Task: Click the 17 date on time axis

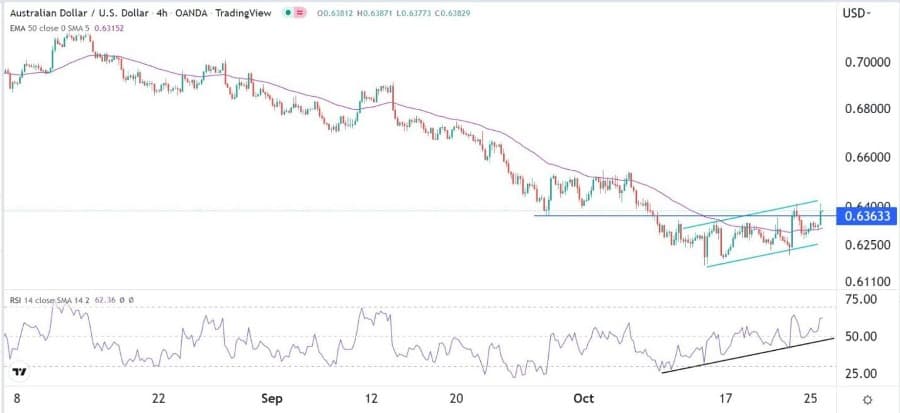Action: click(x=726, y=399)
